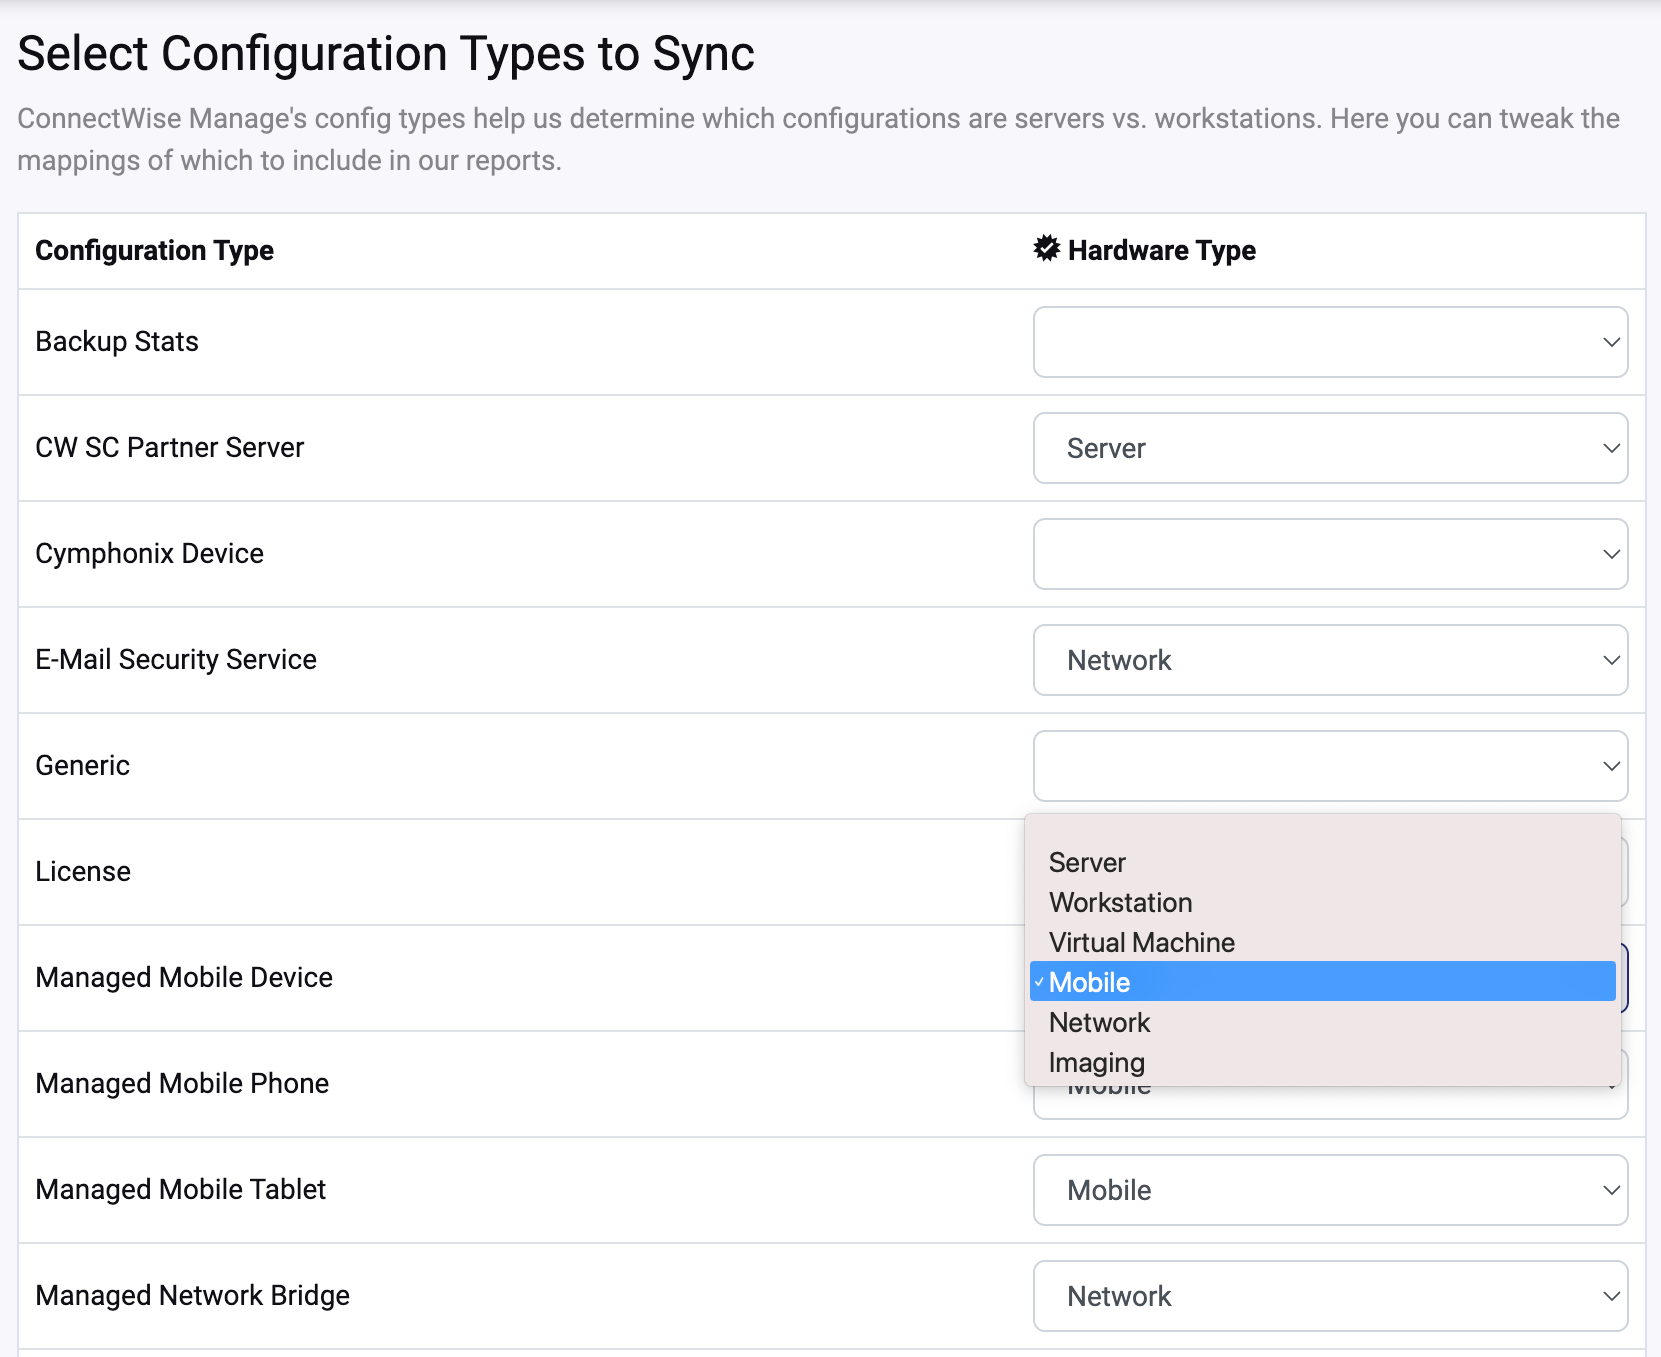This screenshot has height=1357, width=1661.
Task: Open the Cymphonix Device hardware type dropdown
Action: (x=1330, y=554)
